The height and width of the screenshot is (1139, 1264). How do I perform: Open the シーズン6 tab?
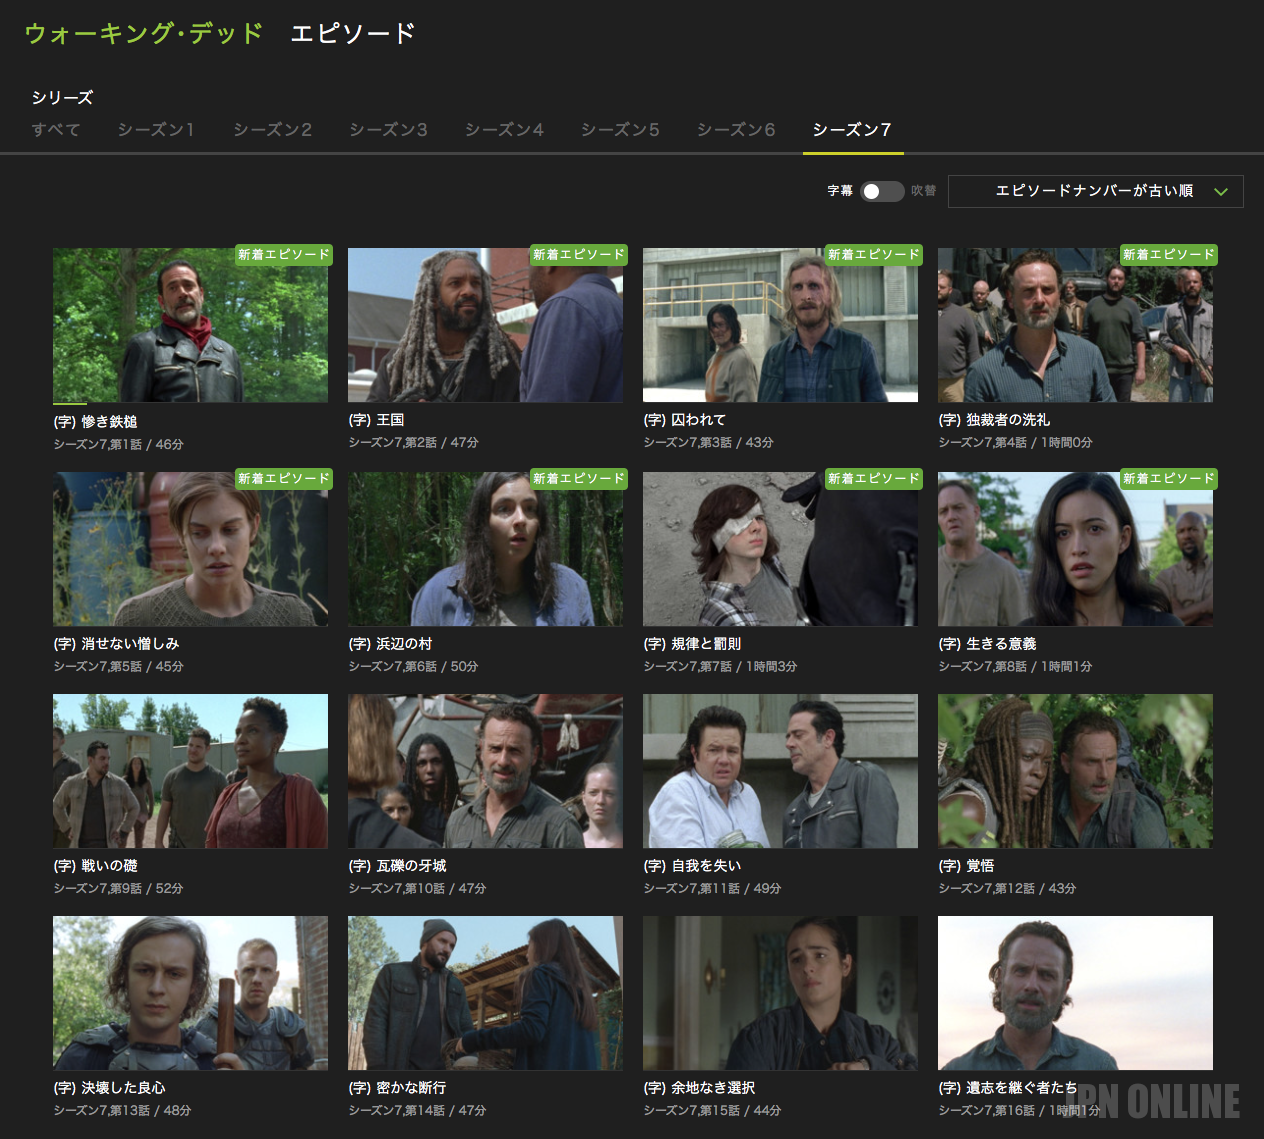(x=736, y=130)
